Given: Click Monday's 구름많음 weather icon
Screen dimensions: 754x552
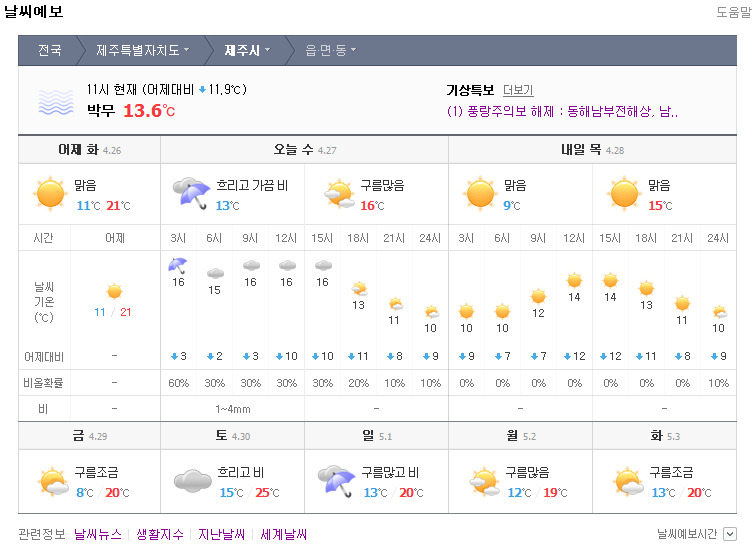Looking at the screenshot, I should pyautogui.click(x=481, y=481).
